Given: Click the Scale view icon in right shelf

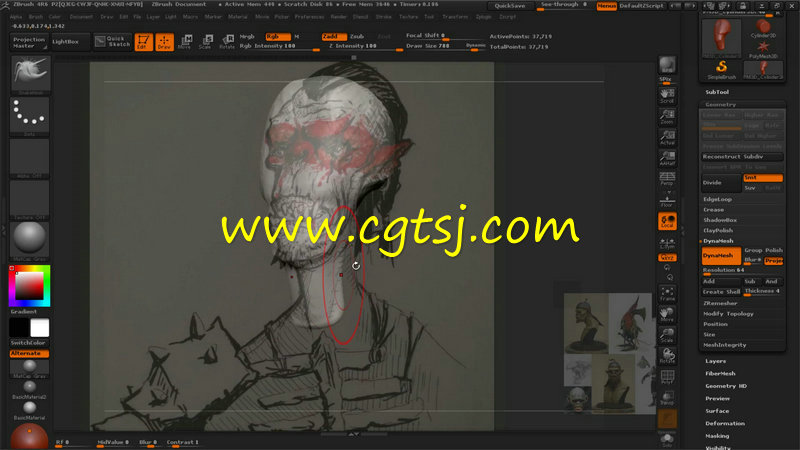Looking at the screenshot, I should point(667,335).
